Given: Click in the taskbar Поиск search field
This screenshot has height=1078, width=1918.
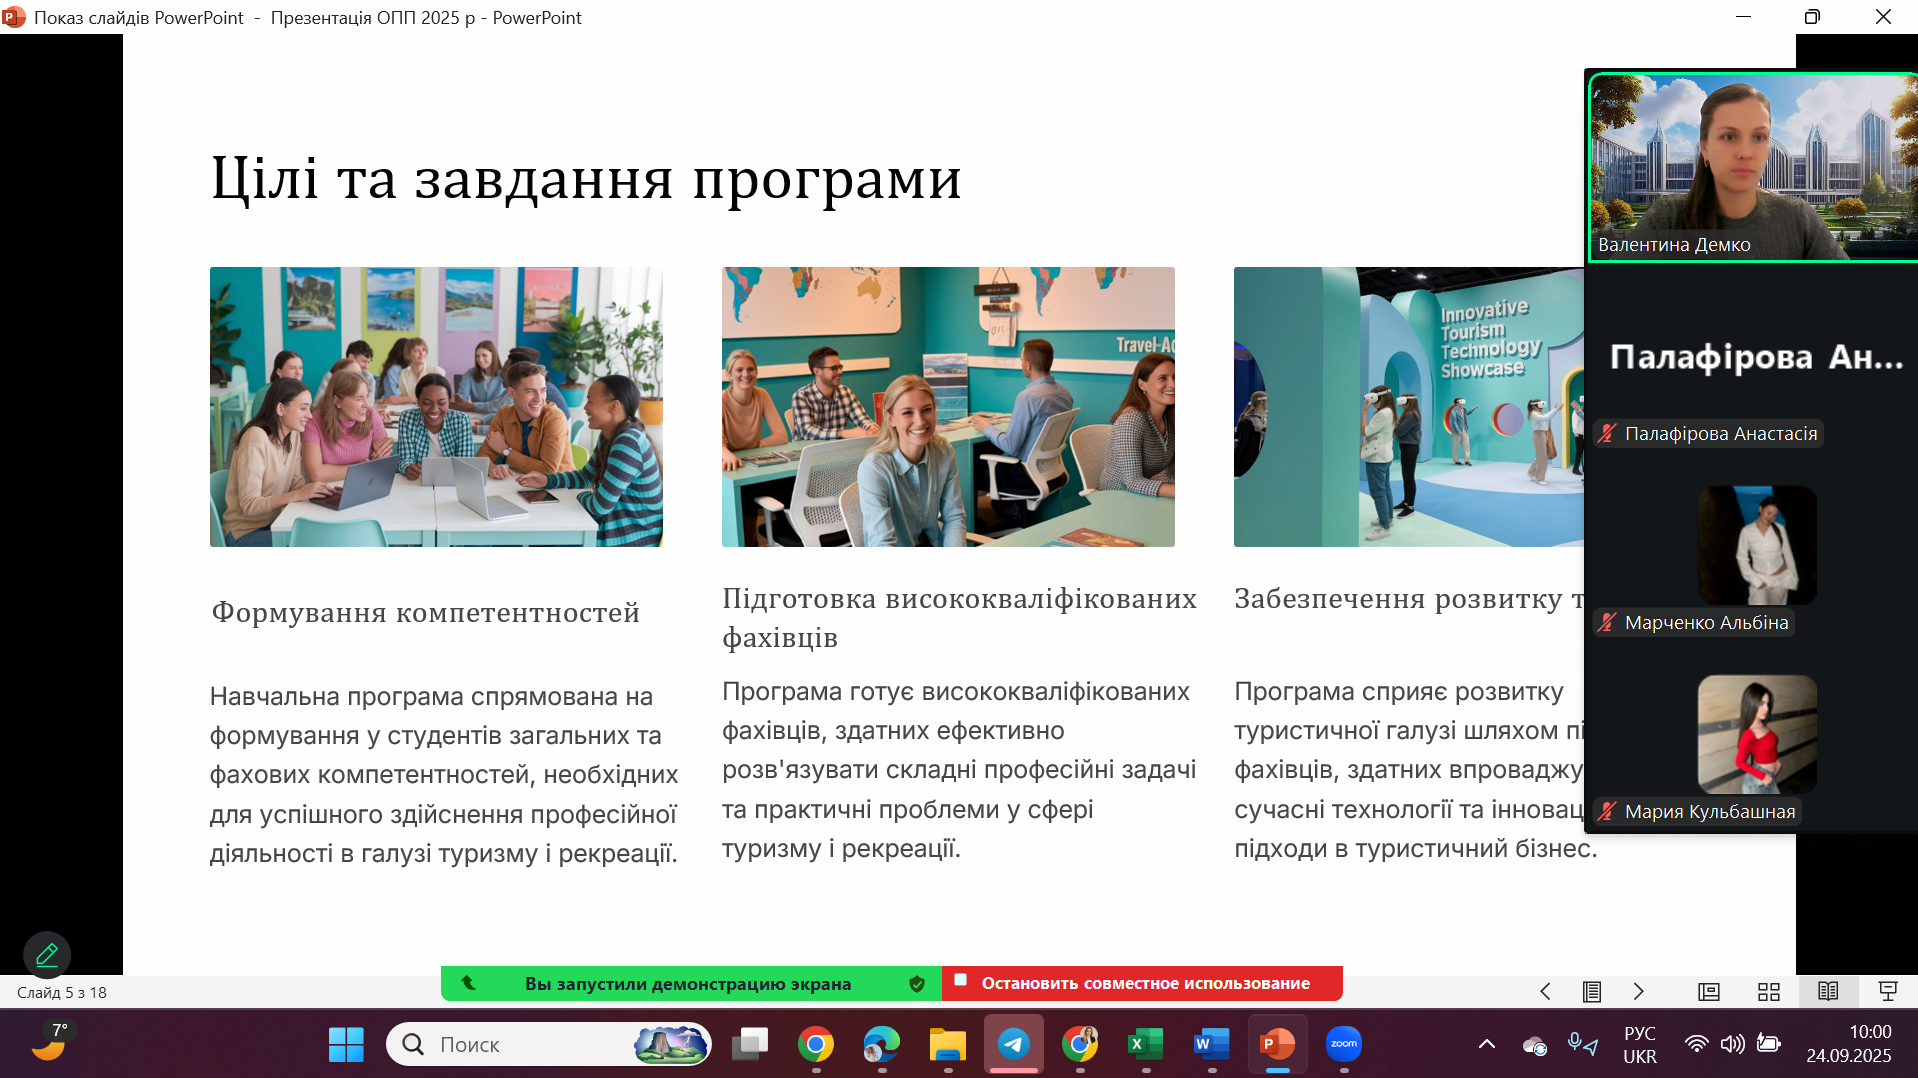Looking at the screenshot, I should tap(549, 1045).
